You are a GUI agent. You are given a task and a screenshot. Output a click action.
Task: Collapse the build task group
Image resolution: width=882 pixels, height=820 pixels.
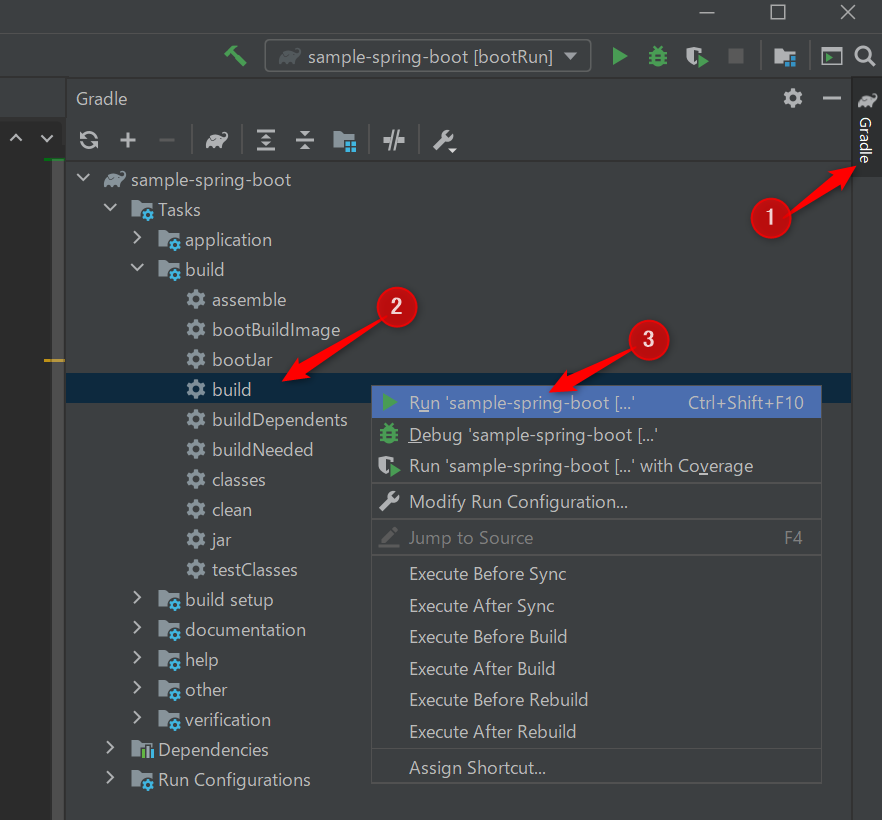[138, 268]
